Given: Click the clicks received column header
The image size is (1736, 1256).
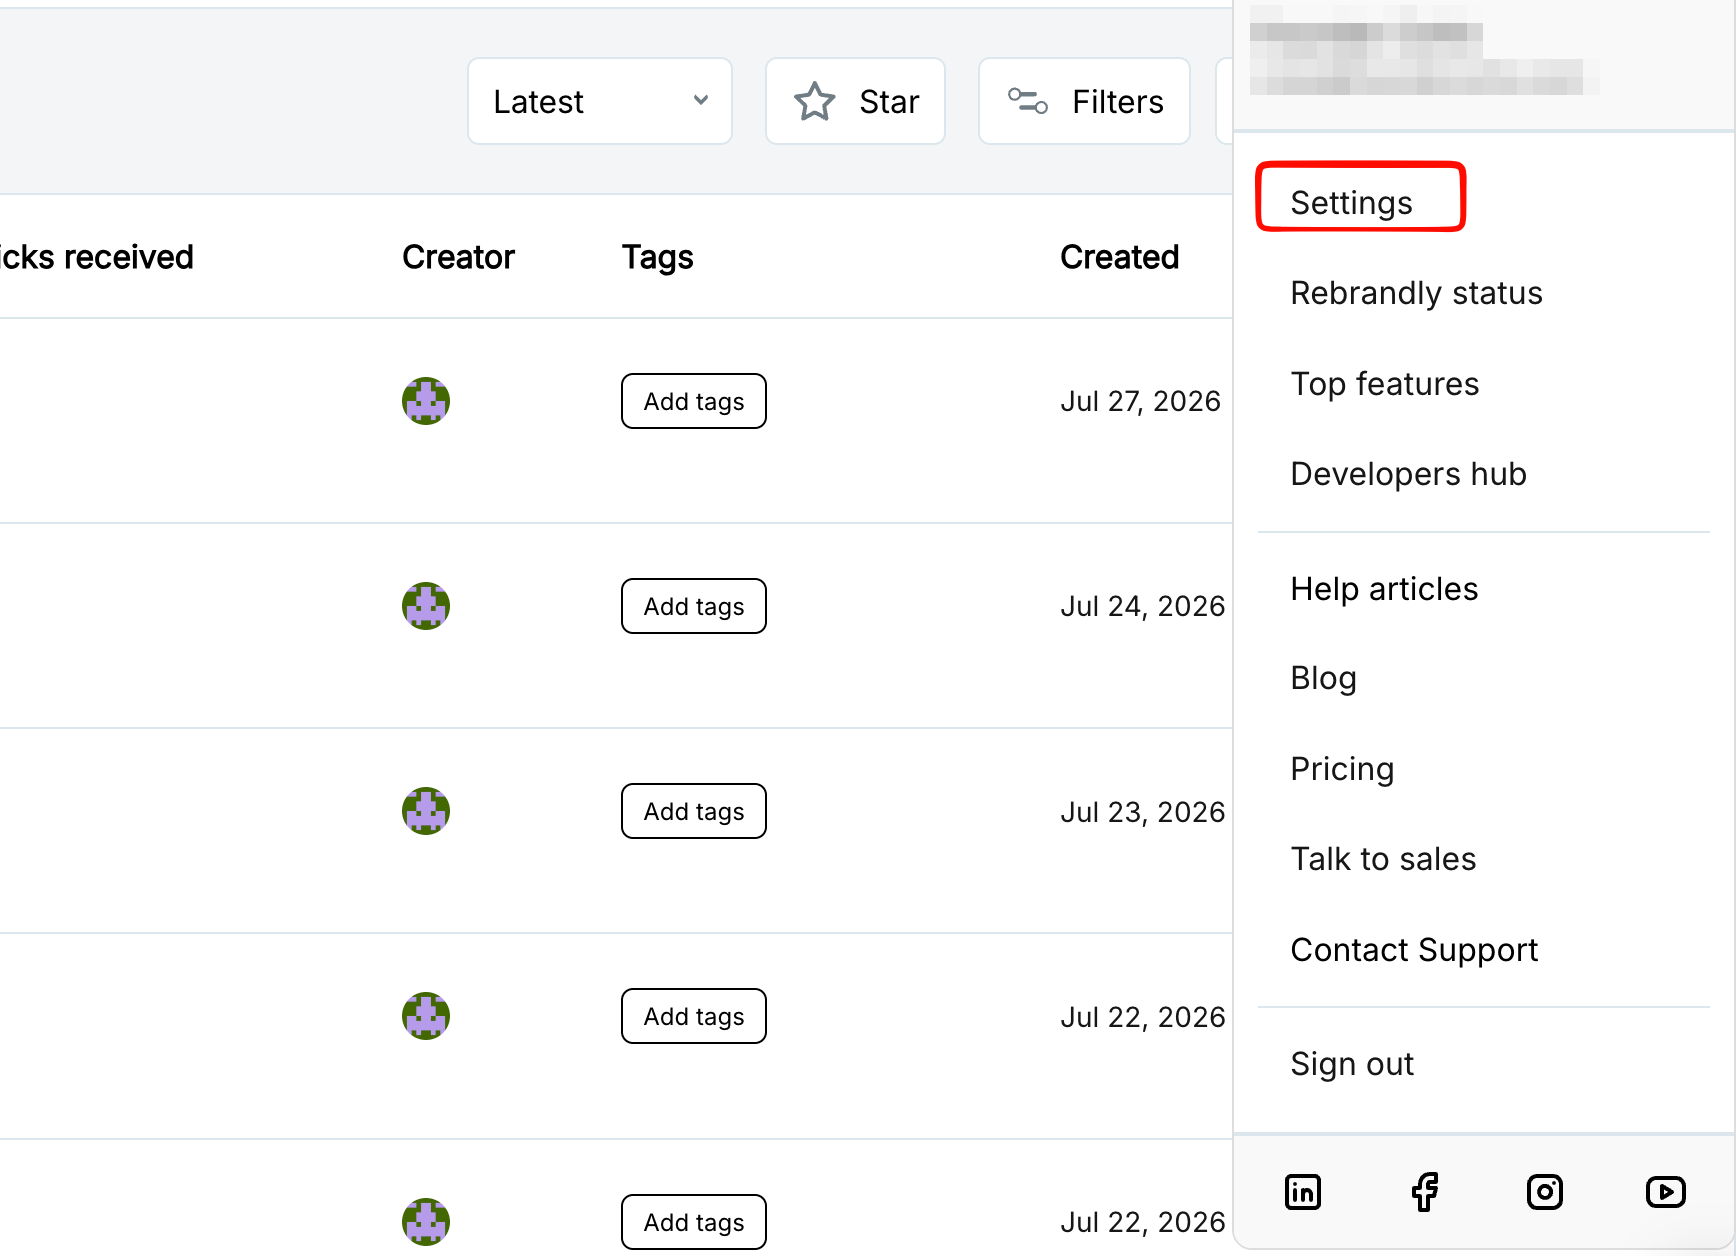Looking at the screenshot, I should tap(96, 257).
